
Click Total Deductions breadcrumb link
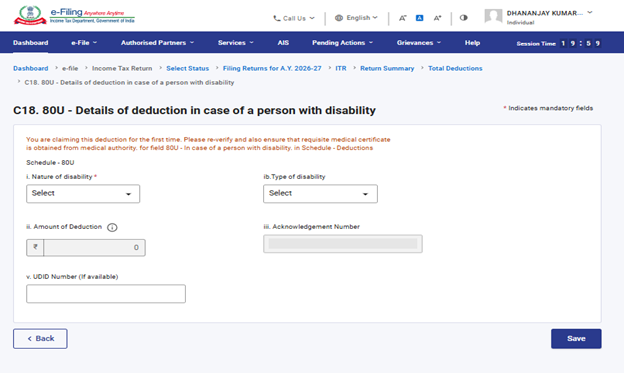455,68
